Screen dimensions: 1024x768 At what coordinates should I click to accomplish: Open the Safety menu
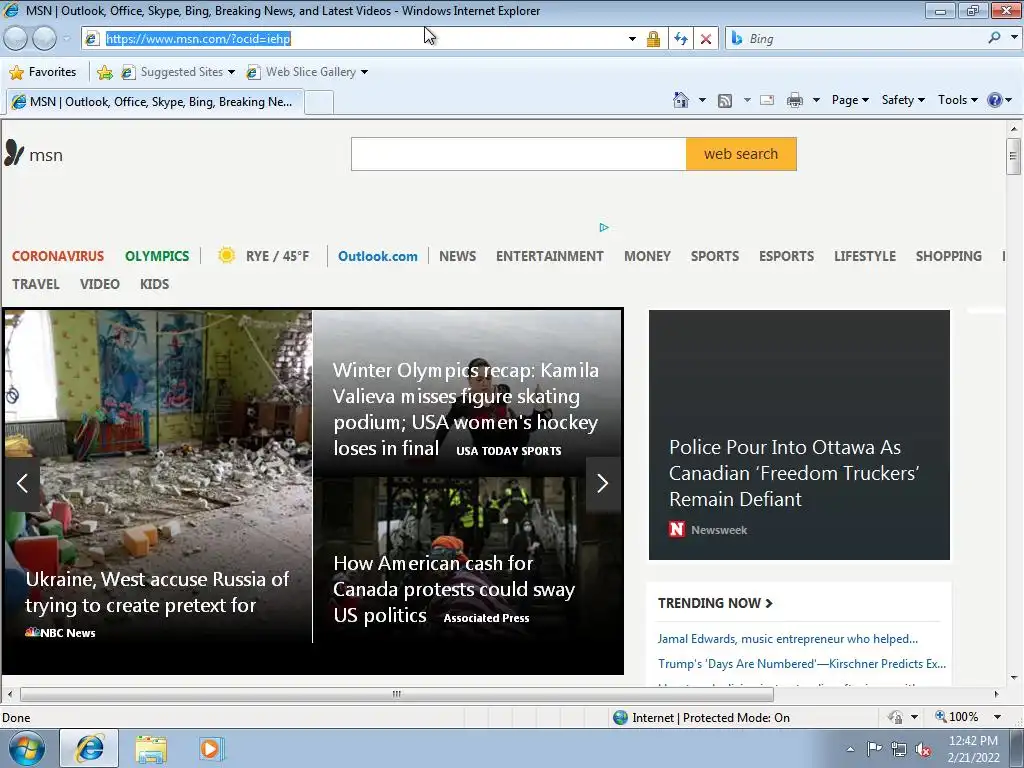[x=903, y=100]
